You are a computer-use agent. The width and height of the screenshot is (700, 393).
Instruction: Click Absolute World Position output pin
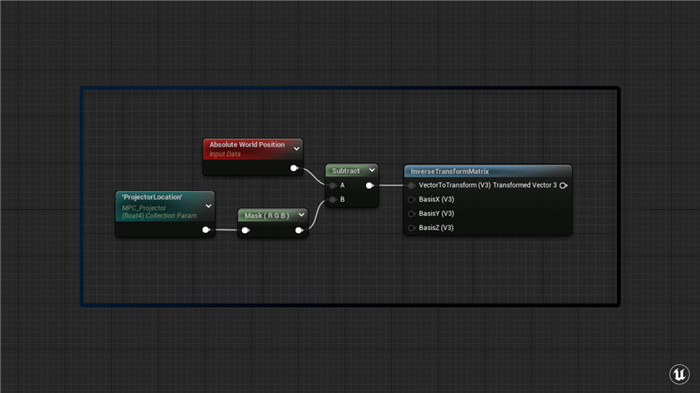tap(294, 168)
